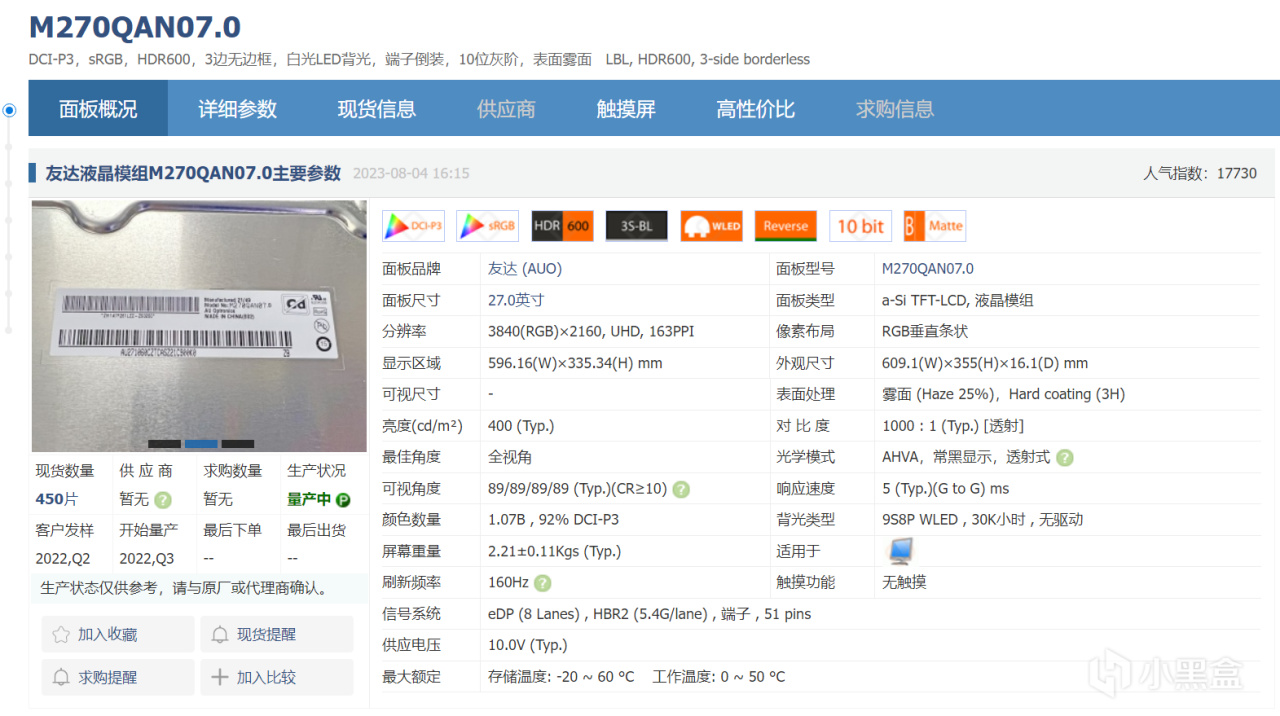This screenshot has width=1280, height=716.
Task: Click the panel label photo
Action: tap(200, 326)
